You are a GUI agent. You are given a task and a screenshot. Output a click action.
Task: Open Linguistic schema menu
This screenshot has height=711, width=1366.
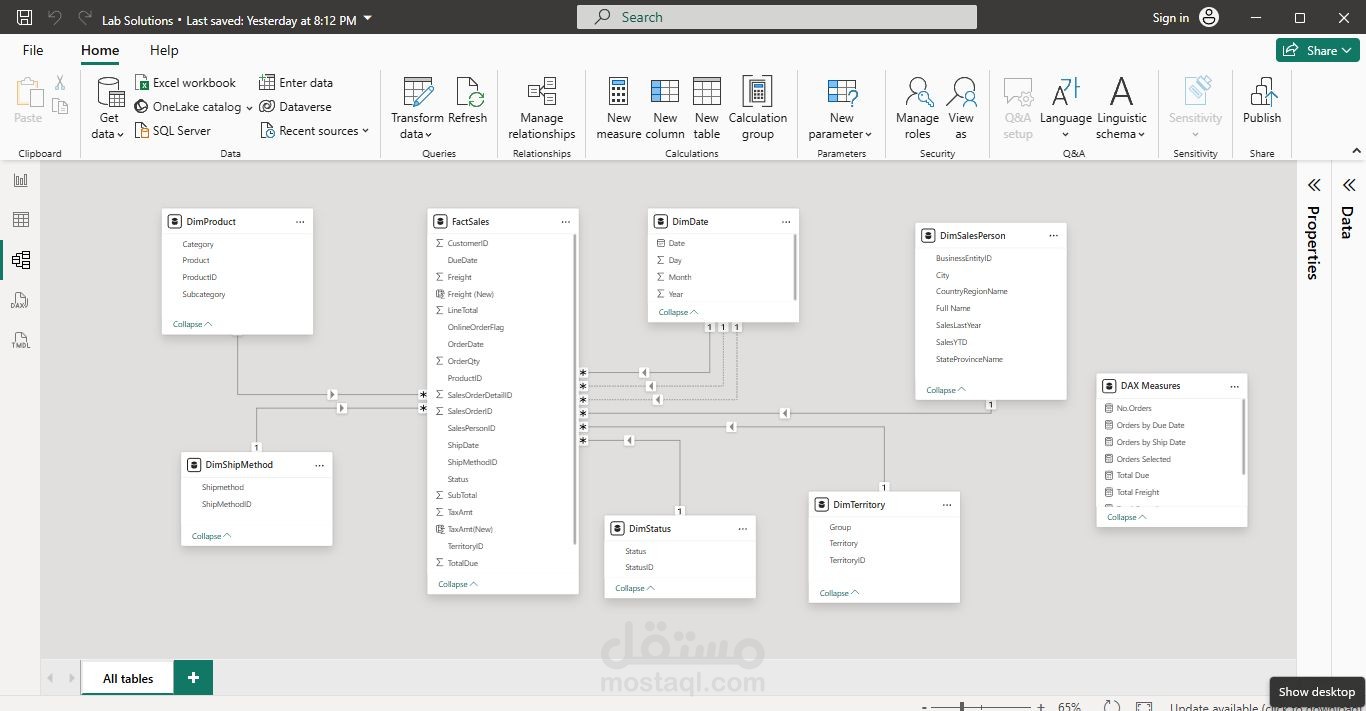tap(1122, 108)
